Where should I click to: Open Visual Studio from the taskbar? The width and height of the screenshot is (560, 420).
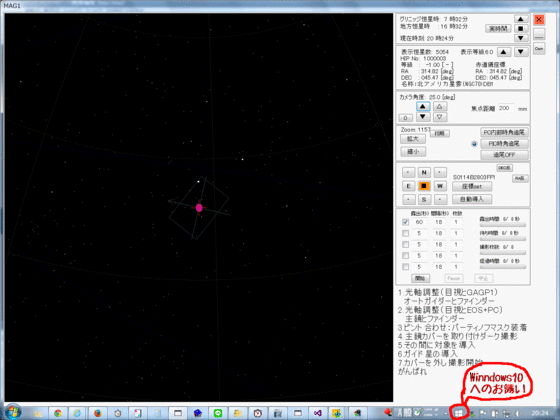[318, 413]
